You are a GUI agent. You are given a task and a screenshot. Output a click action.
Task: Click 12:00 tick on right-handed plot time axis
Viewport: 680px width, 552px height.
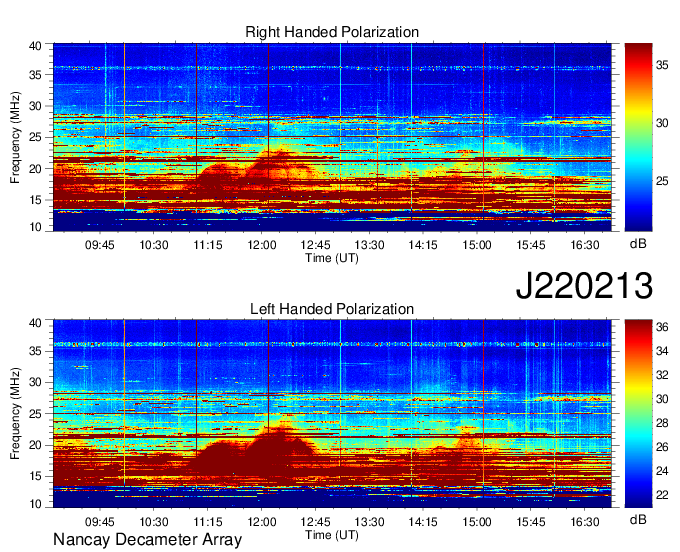262,245
